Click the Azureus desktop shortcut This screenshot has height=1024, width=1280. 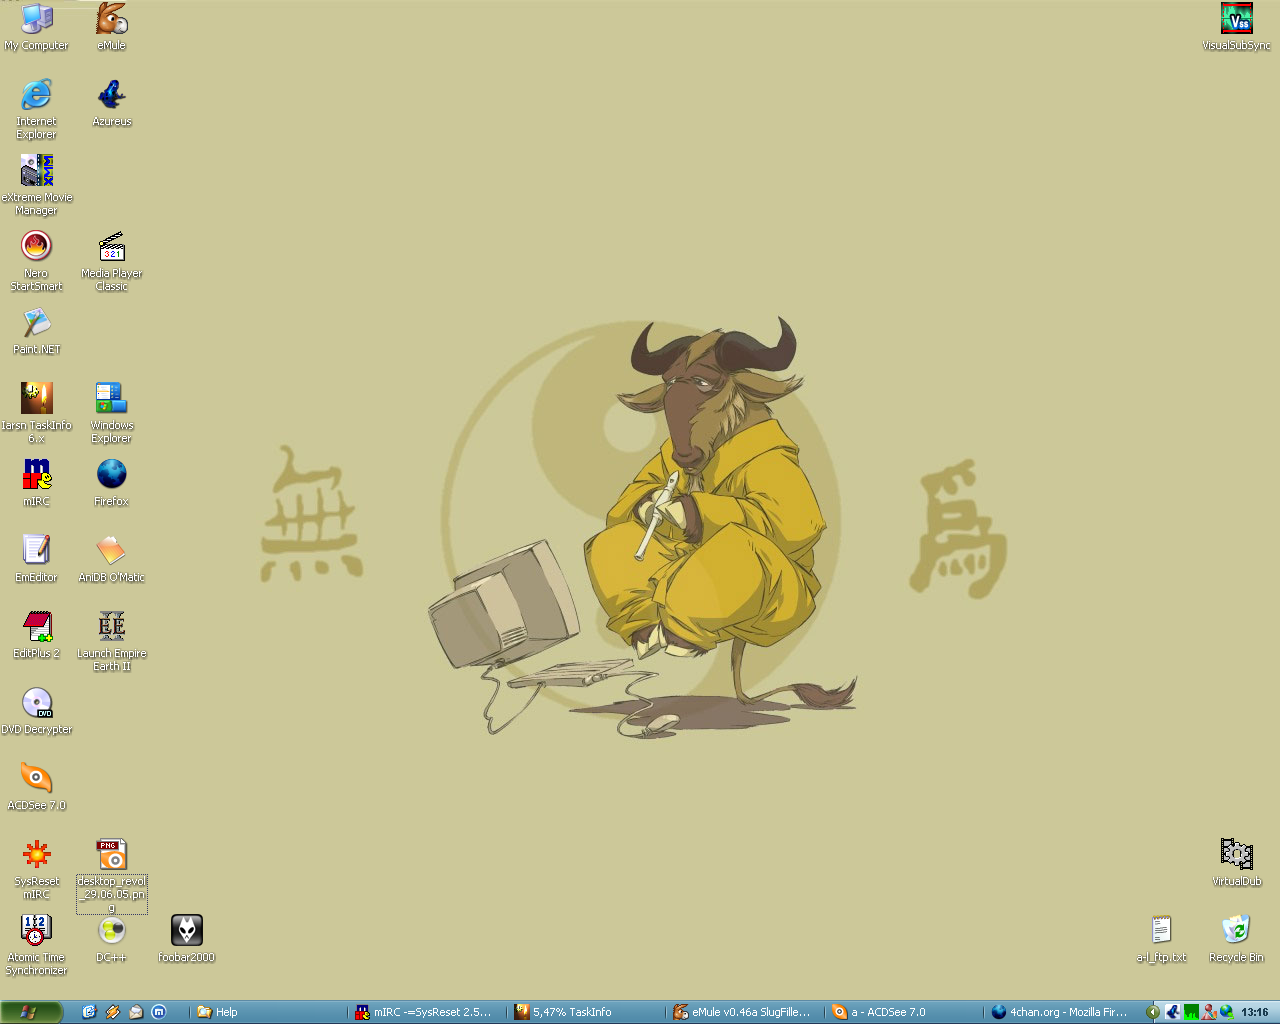pos(112,103)
